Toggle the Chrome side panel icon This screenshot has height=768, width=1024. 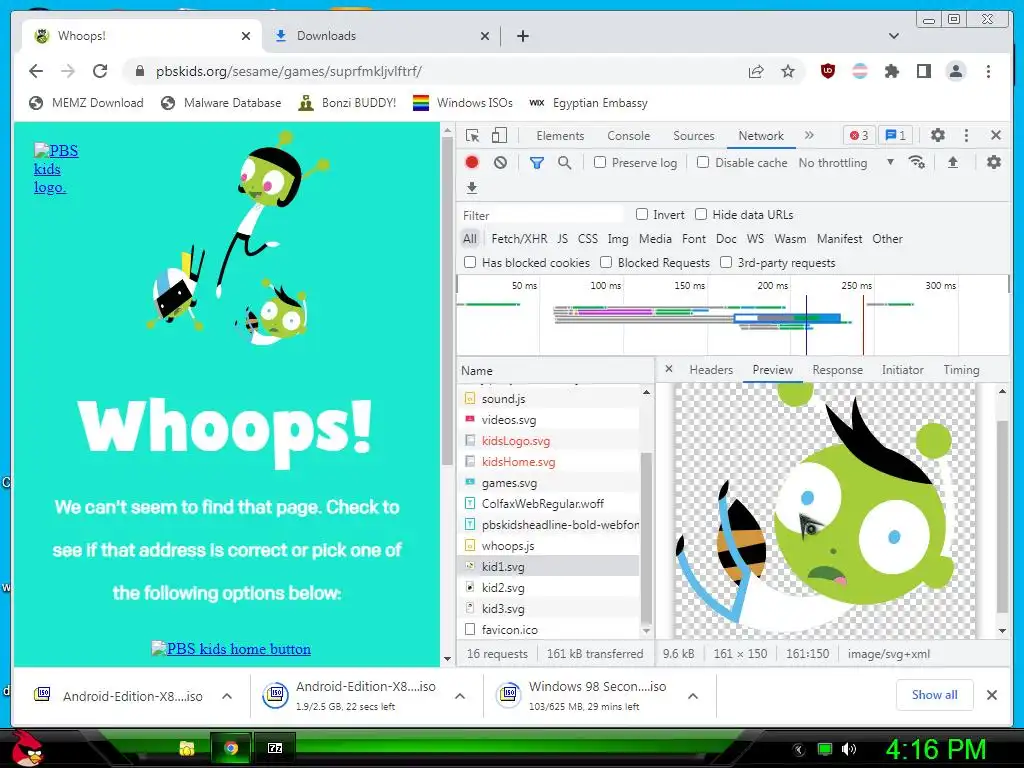point(923,71)
